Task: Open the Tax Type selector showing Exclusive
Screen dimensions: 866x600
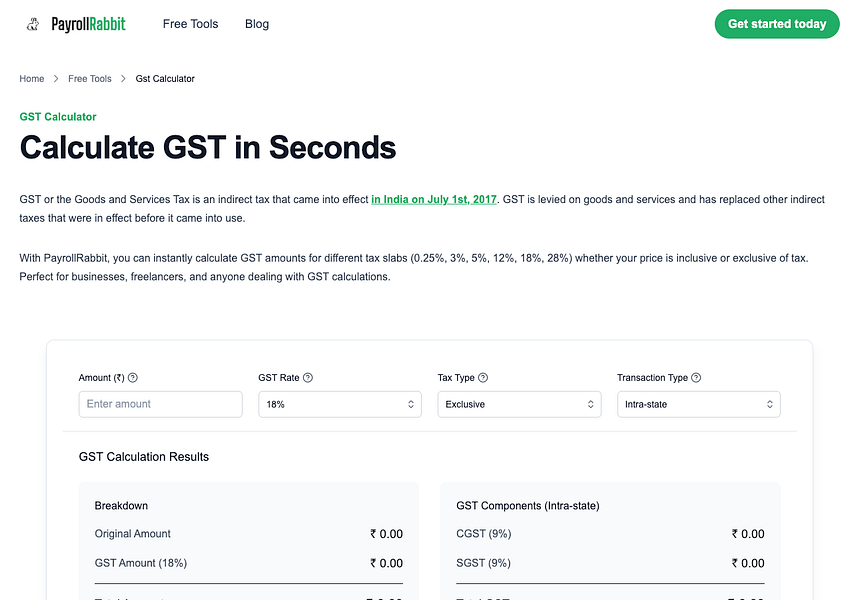Action: (x=520, y=404)
